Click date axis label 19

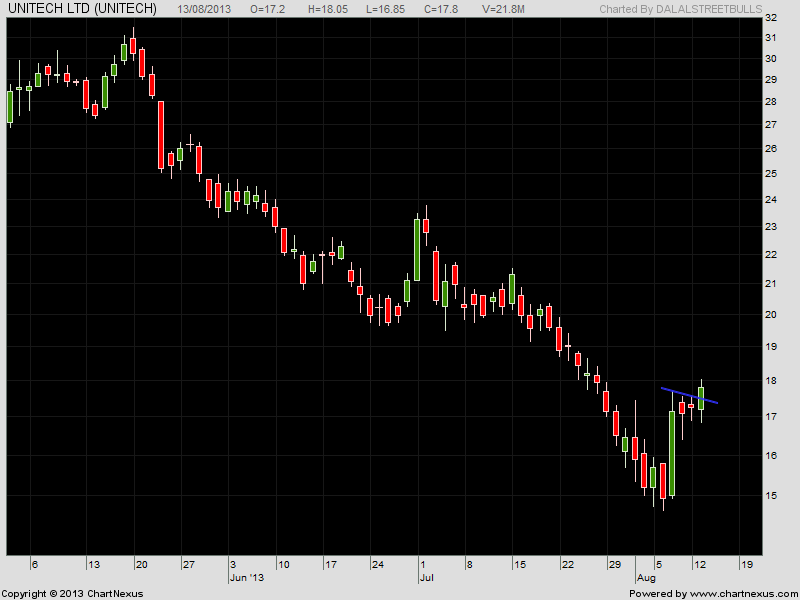click(x=746, y=565)
